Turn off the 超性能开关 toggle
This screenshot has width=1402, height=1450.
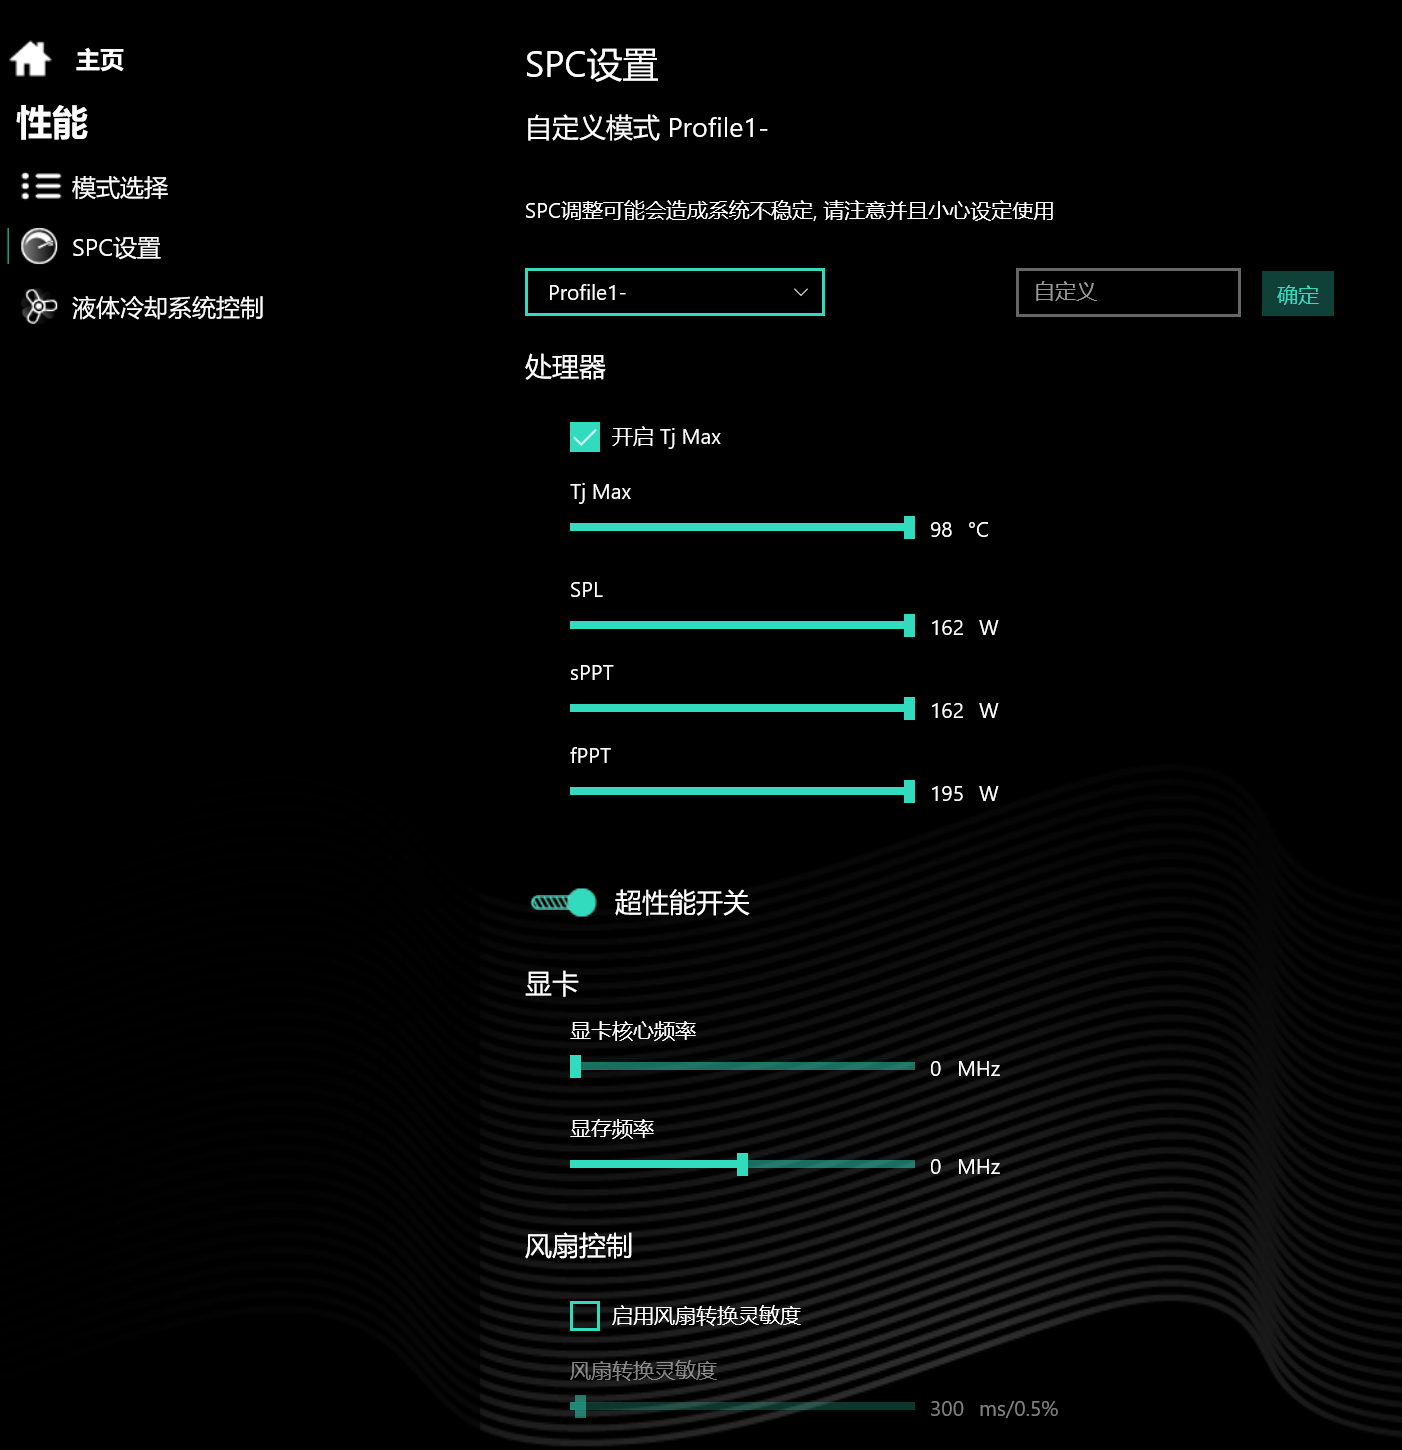point(564,902)
